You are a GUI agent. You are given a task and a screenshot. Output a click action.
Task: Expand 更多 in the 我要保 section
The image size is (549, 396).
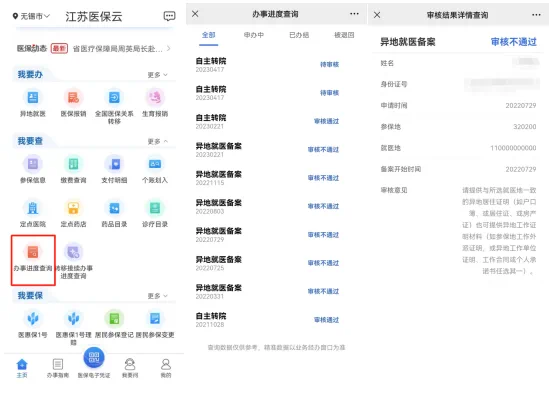[158, 296]
